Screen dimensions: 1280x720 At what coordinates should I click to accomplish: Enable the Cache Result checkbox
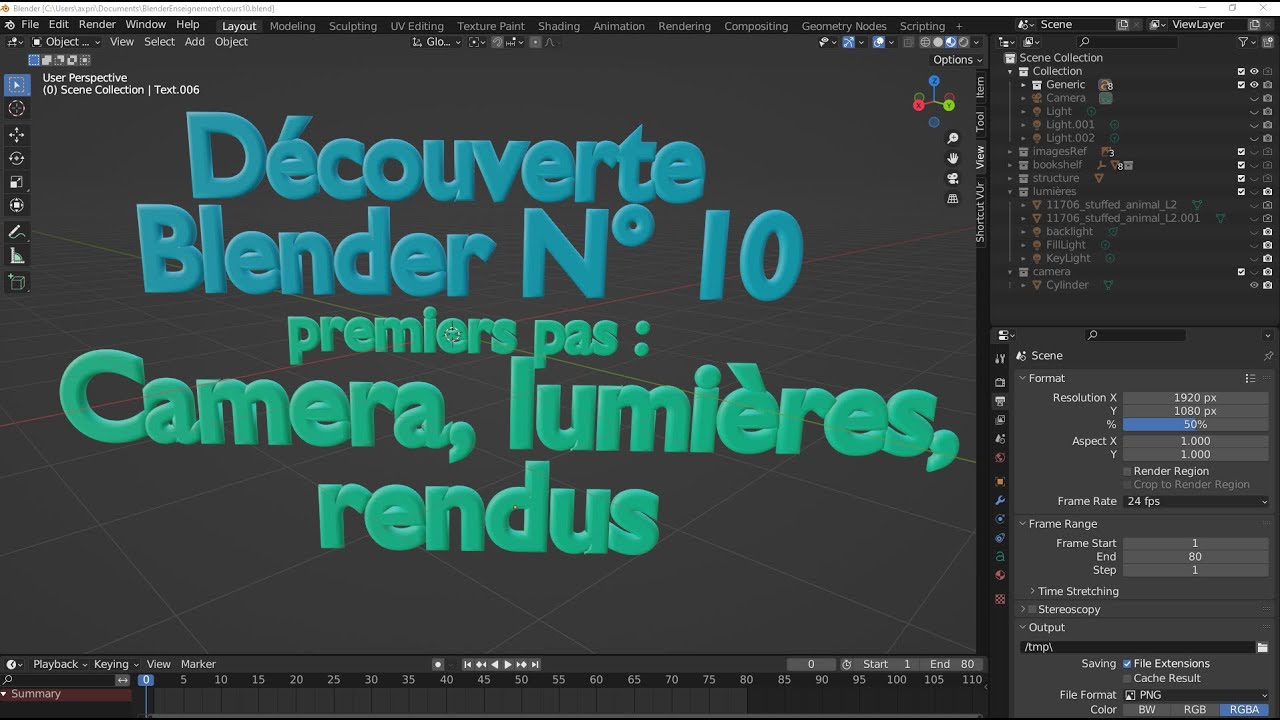[x=1127, y=678]
